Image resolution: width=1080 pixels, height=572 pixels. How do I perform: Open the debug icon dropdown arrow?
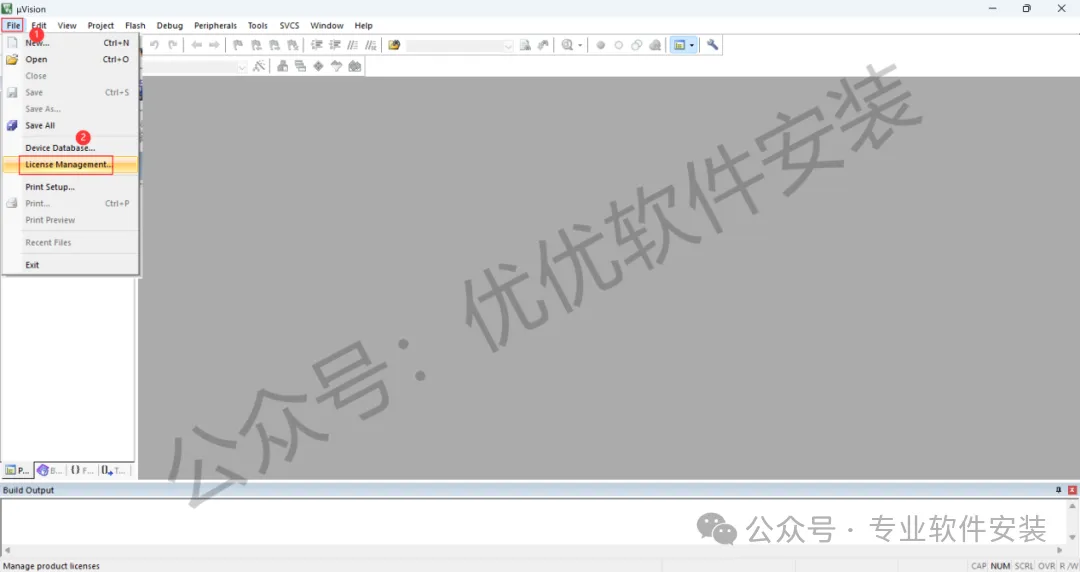point(580,45)
